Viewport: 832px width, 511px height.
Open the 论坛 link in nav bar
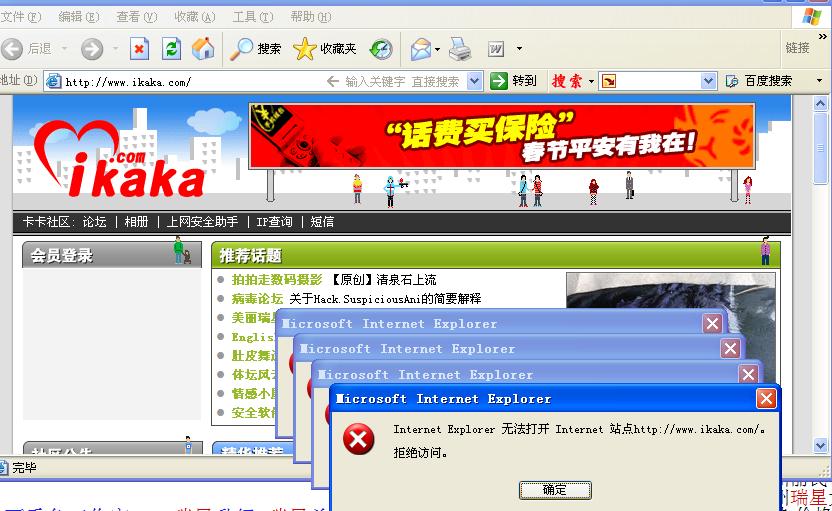click(x=94, y=222)
